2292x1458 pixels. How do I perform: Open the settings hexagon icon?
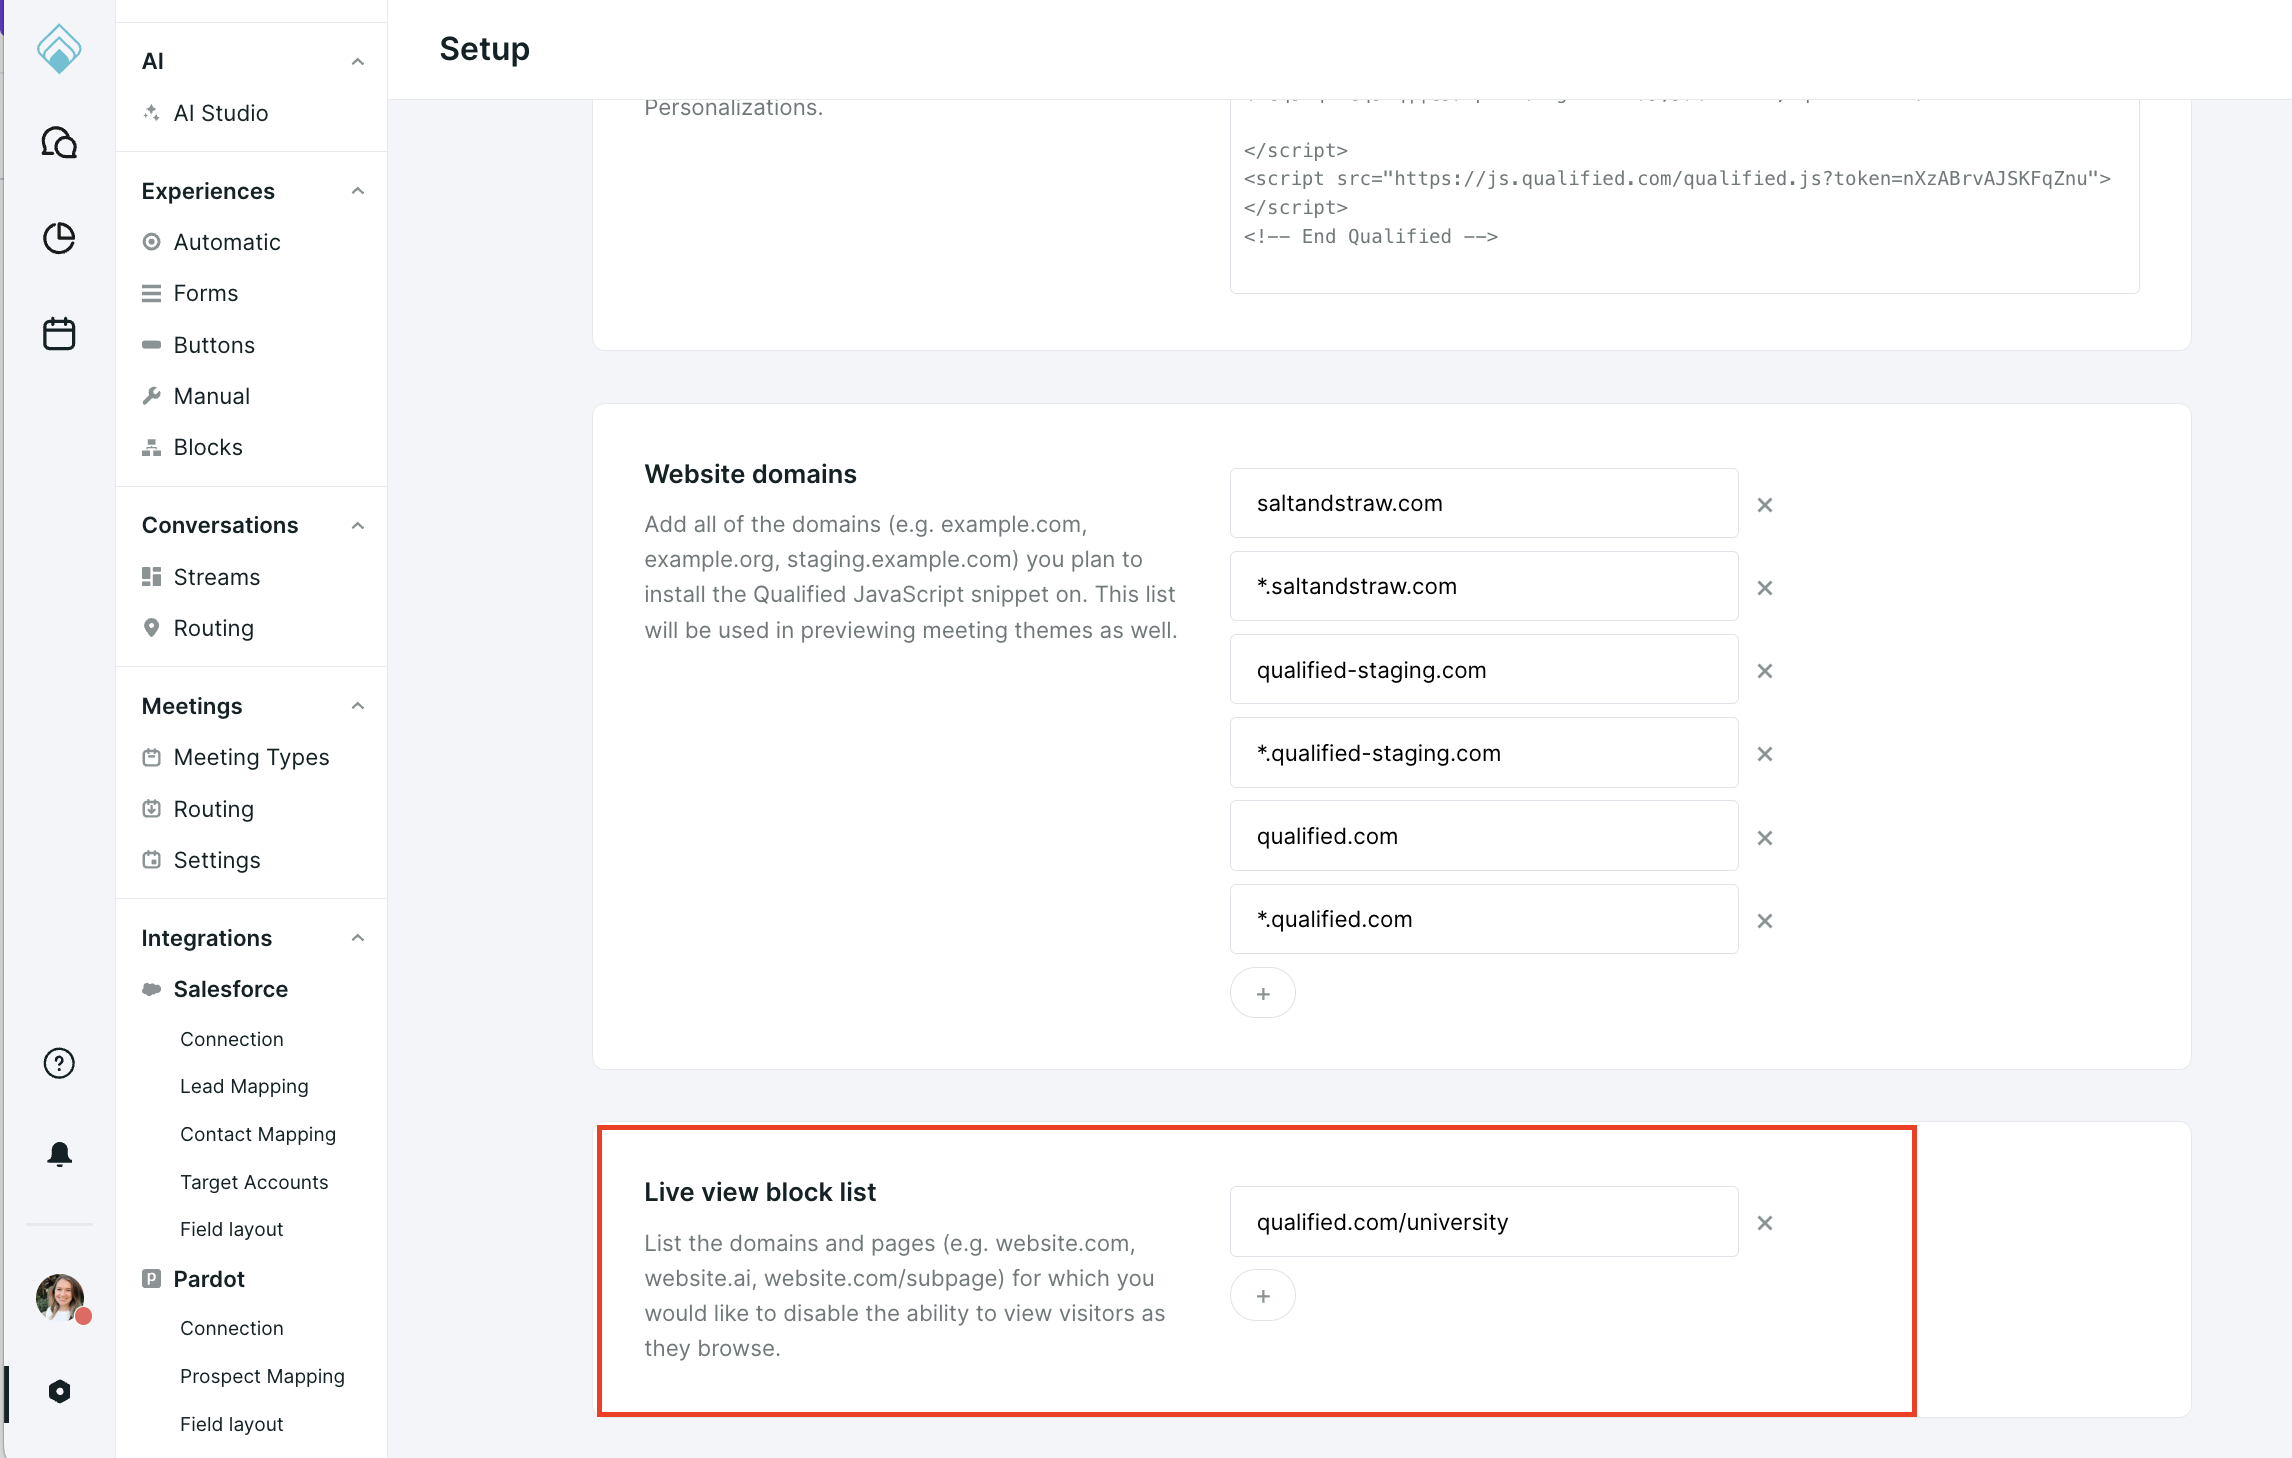point(59,1391)
